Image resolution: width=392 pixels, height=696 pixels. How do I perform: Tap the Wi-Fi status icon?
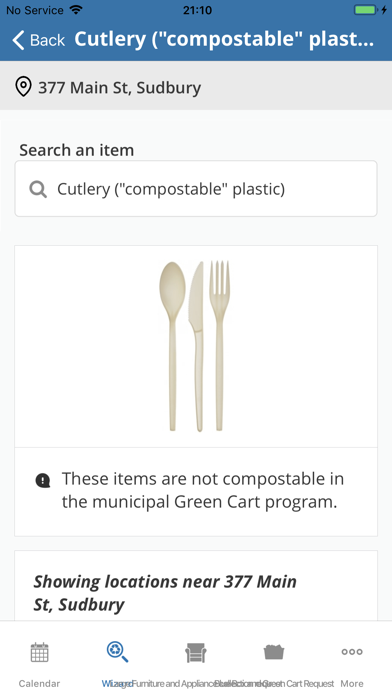(x=76, y=10)
